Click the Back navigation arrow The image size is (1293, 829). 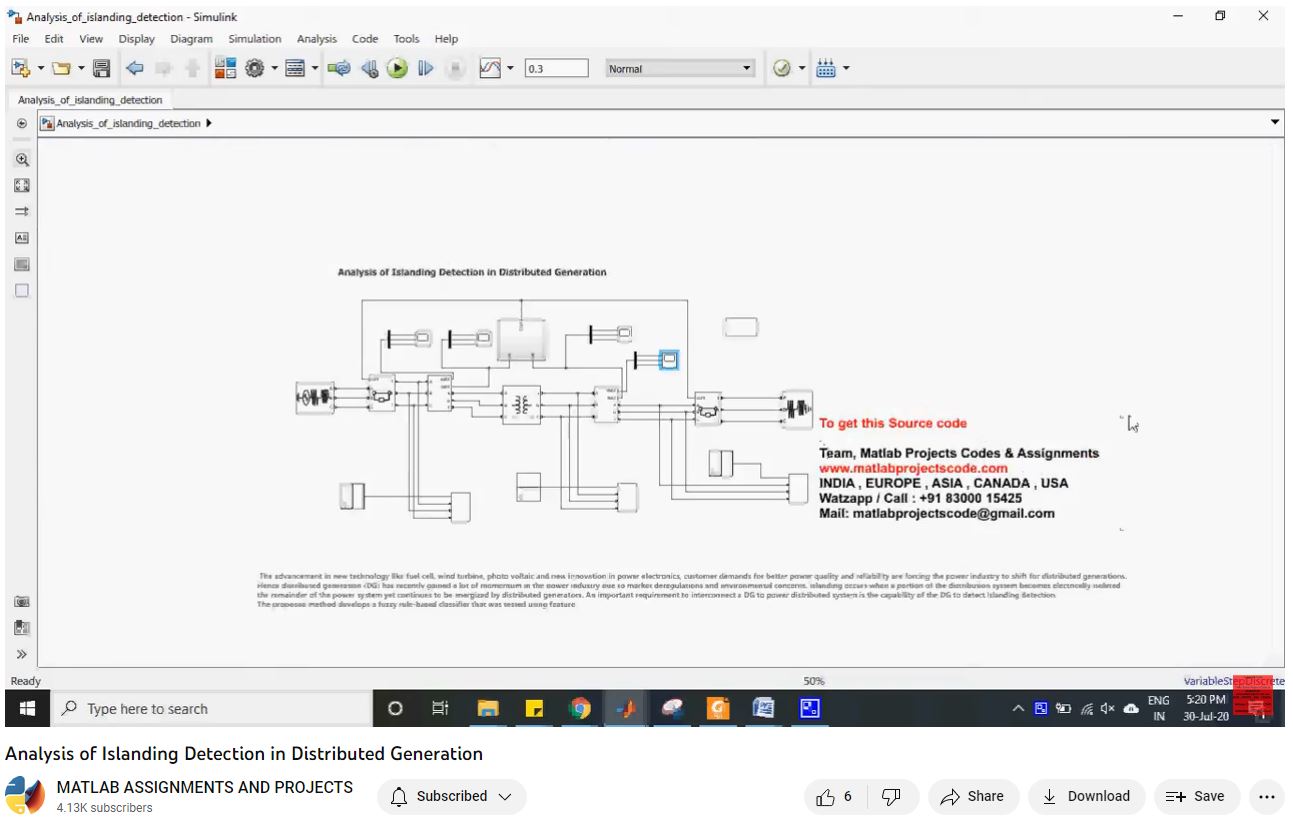(134, 68)
